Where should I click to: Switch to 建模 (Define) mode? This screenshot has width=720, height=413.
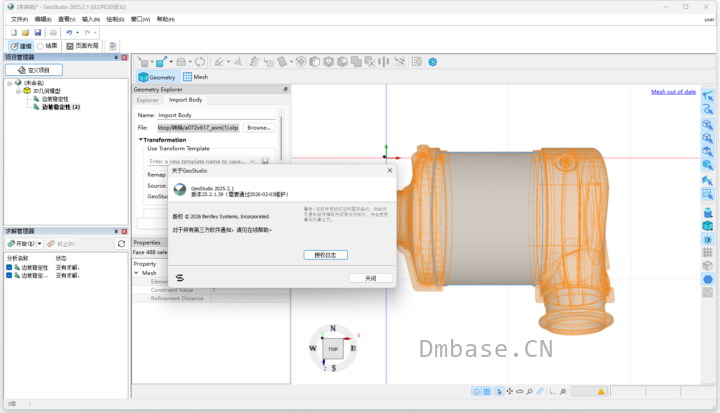pyautogui.click(x=21, y=46)
